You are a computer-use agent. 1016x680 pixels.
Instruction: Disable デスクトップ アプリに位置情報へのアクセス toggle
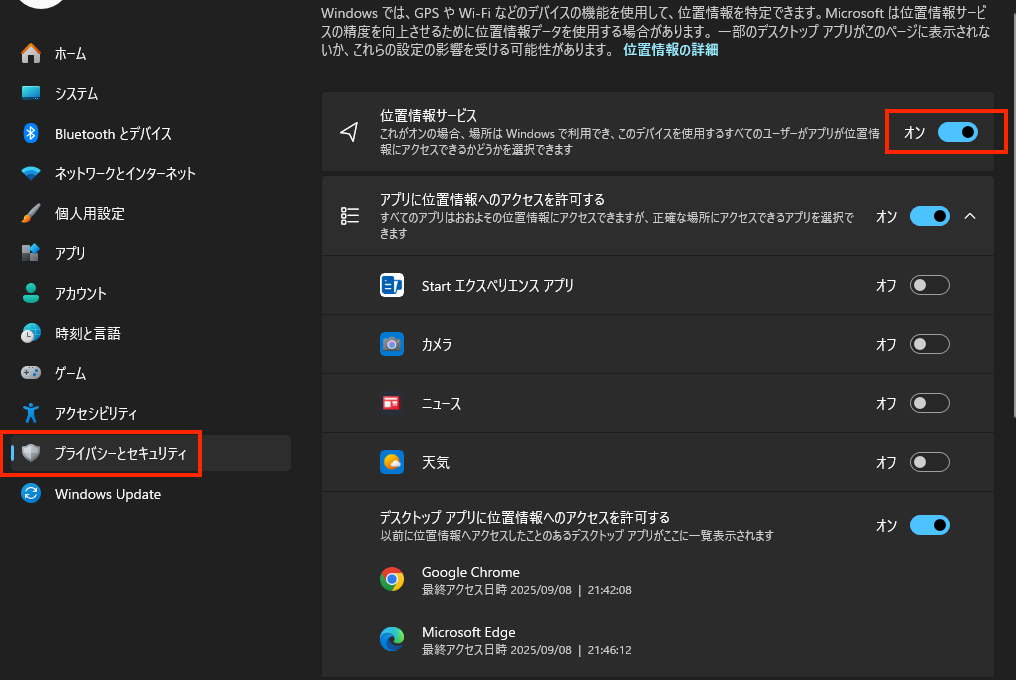(929, 525)
